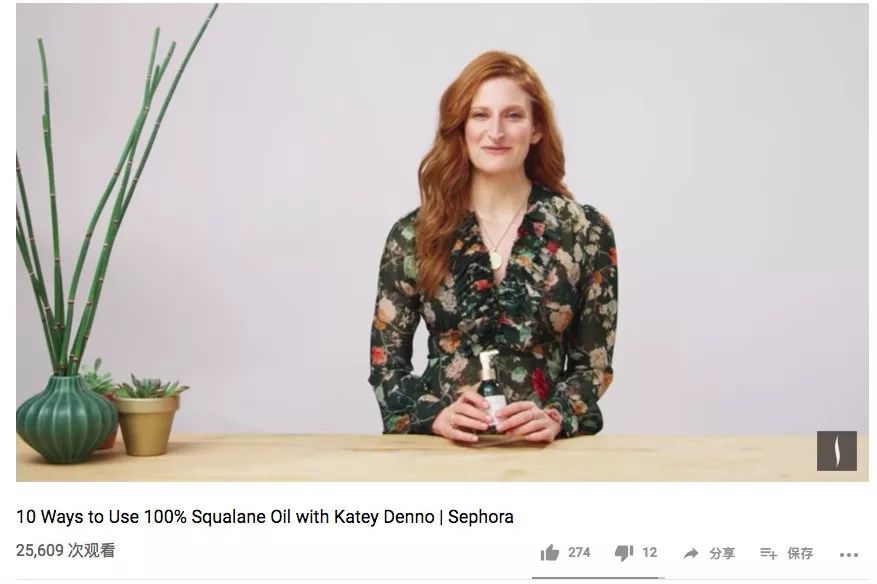Click the gray video background to pause
Image resolution: width=877 pixels, height=584 pixels.
(x=727, y=196)
